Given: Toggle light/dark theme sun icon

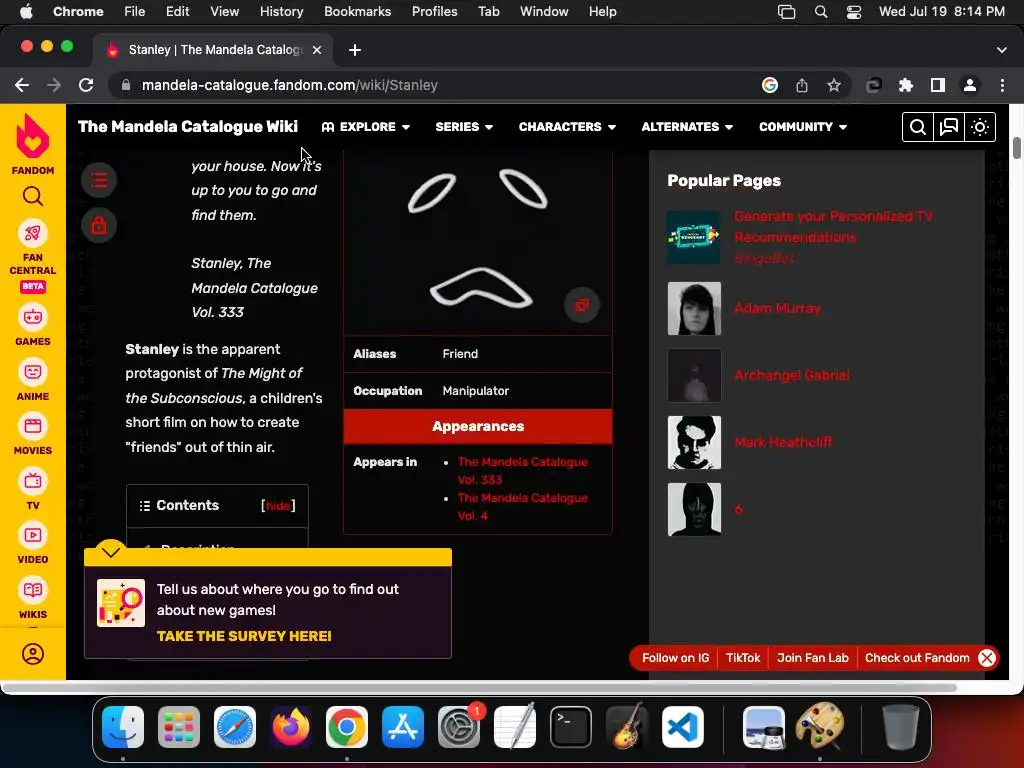Looking at the screenshot, I should click(980, 127).
